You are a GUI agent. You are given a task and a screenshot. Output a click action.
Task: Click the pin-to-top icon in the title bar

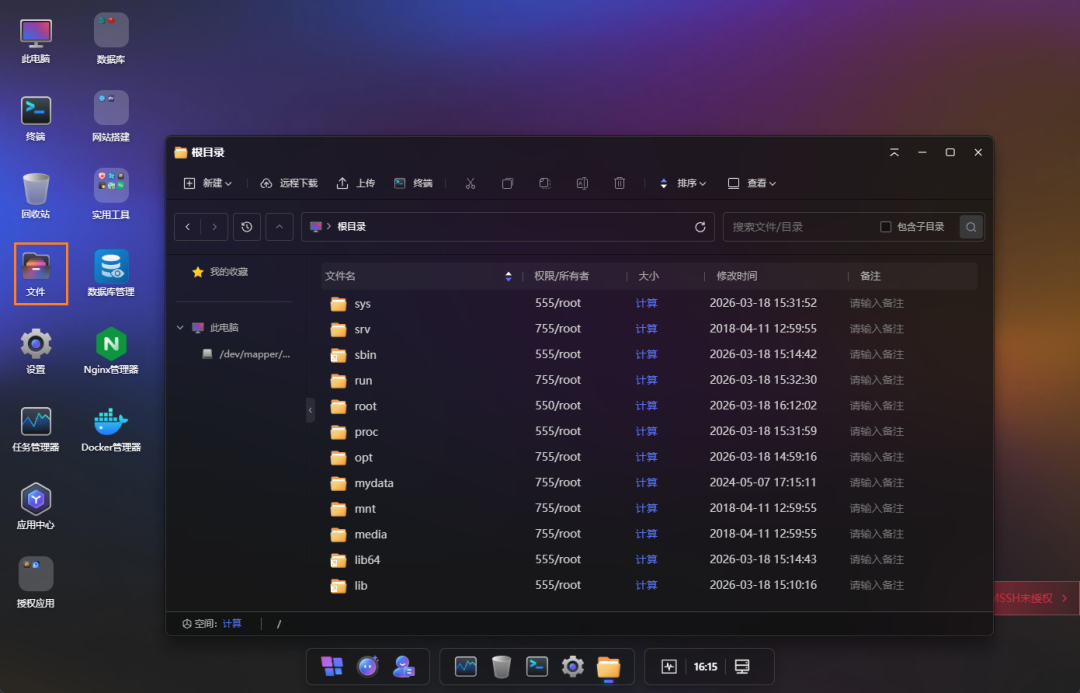pyautogui.click(x=894, y=152)
